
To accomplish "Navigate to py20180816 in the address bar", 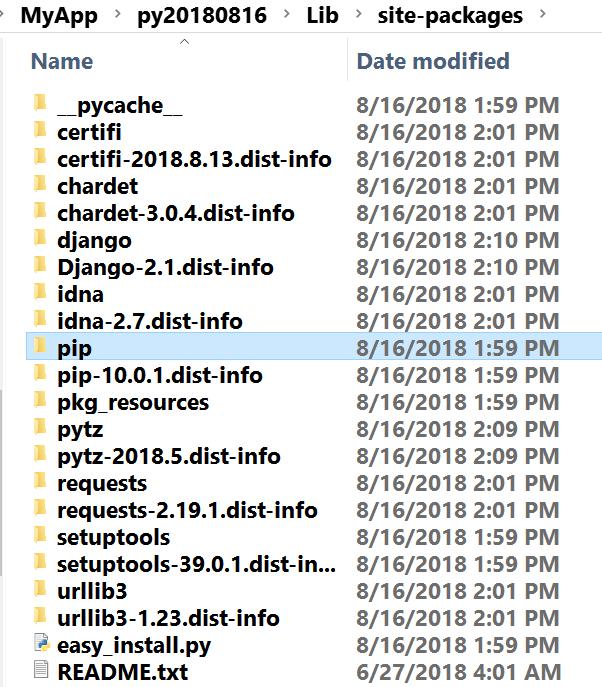I will pyautogui.click(x=202, y=16).
